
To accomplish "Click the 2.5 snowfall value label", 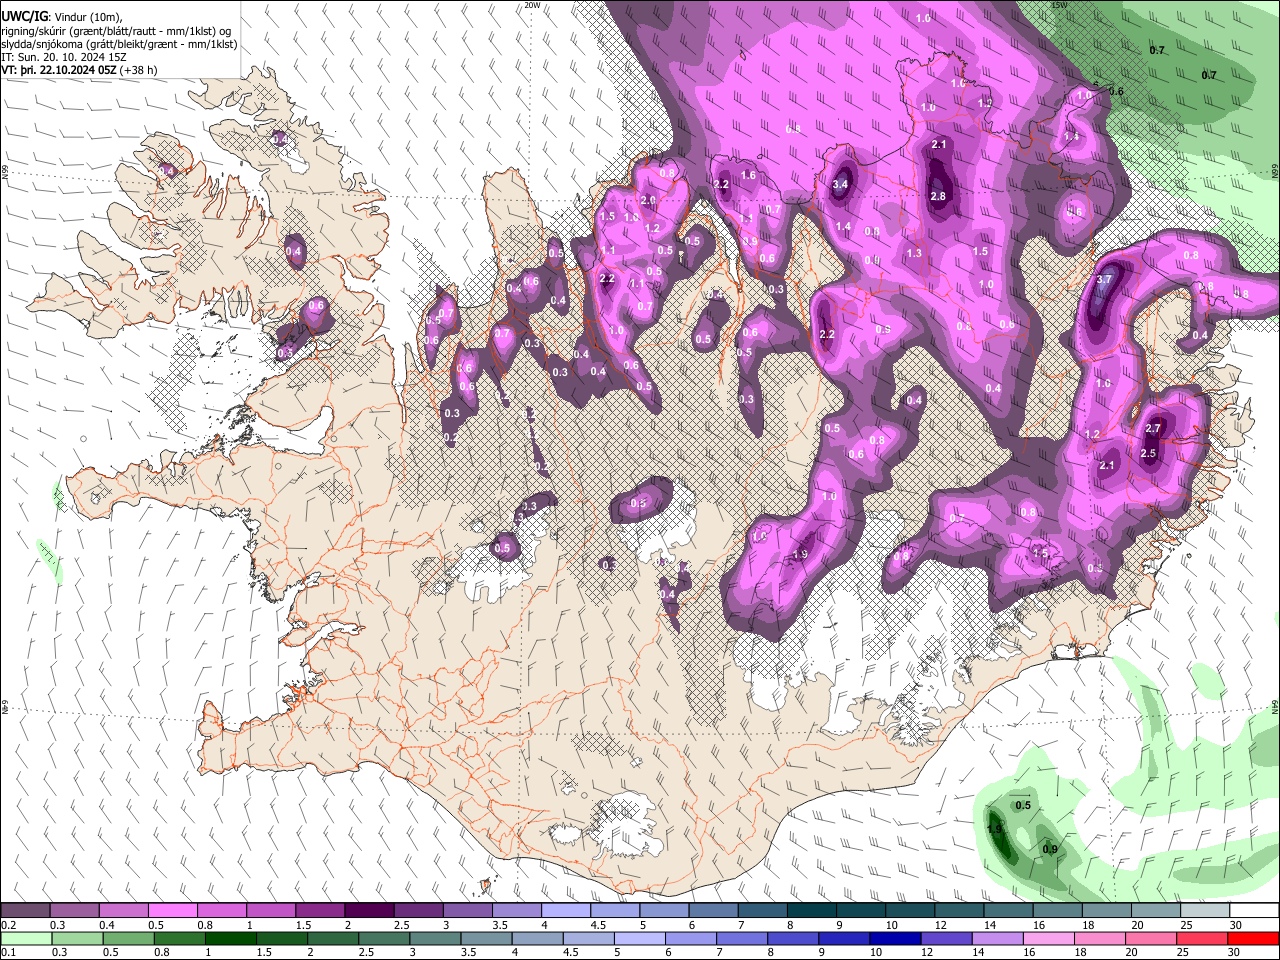I will pyautogui.click(x=1148, y=453).
